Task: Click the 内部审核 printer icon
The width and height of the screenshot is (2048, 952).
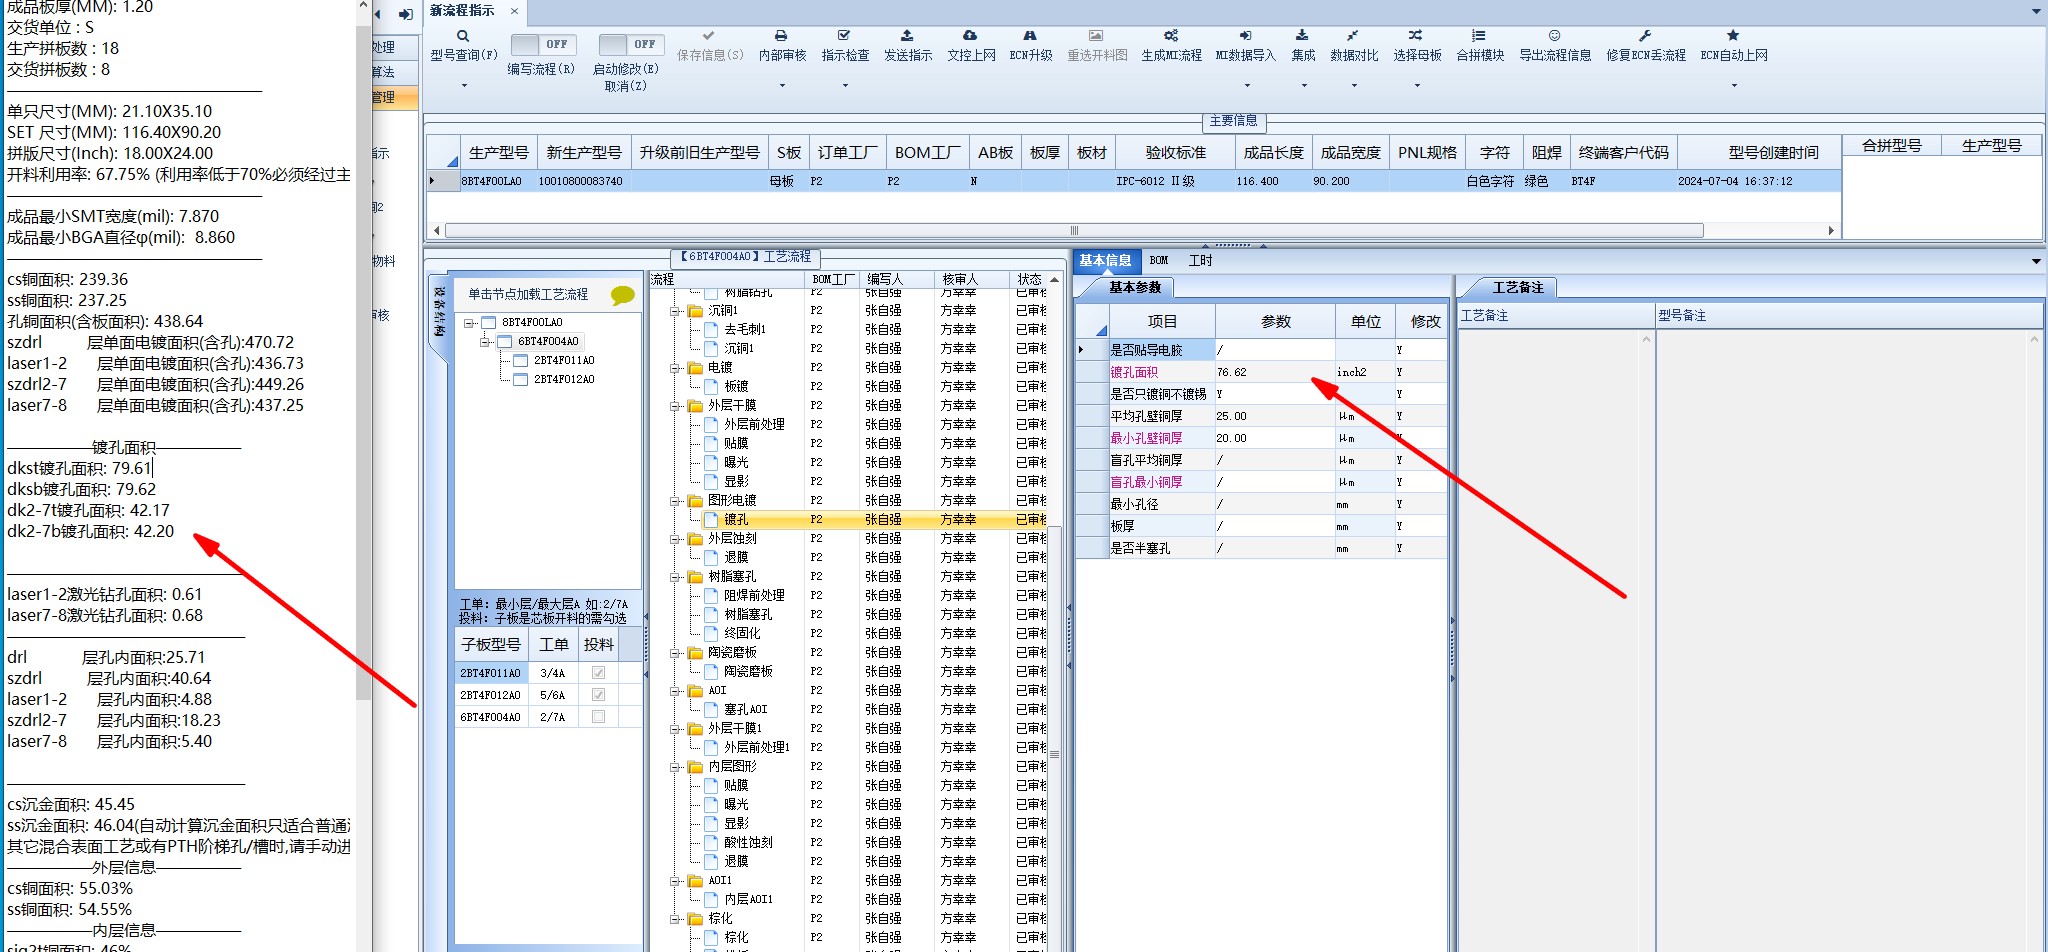Action: 781,35
